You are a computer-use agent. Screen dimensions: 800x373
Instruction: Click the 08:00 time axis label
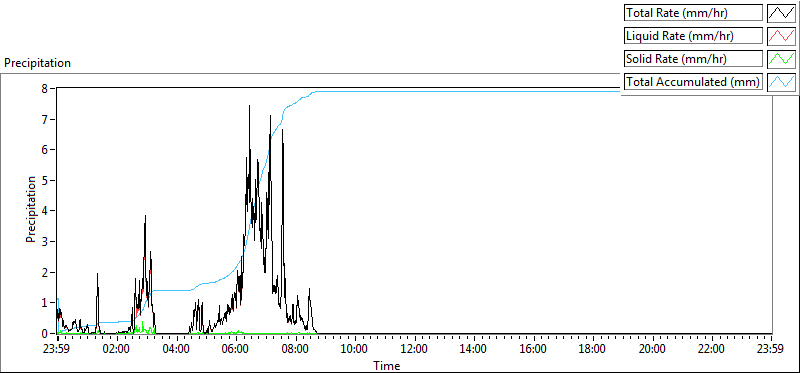click(x=295, y=350)
